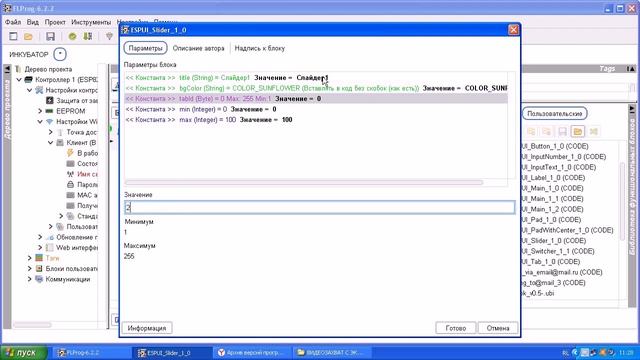Click the Отмена button
This screenshot has width=640, height=360.
click(498, 328)
